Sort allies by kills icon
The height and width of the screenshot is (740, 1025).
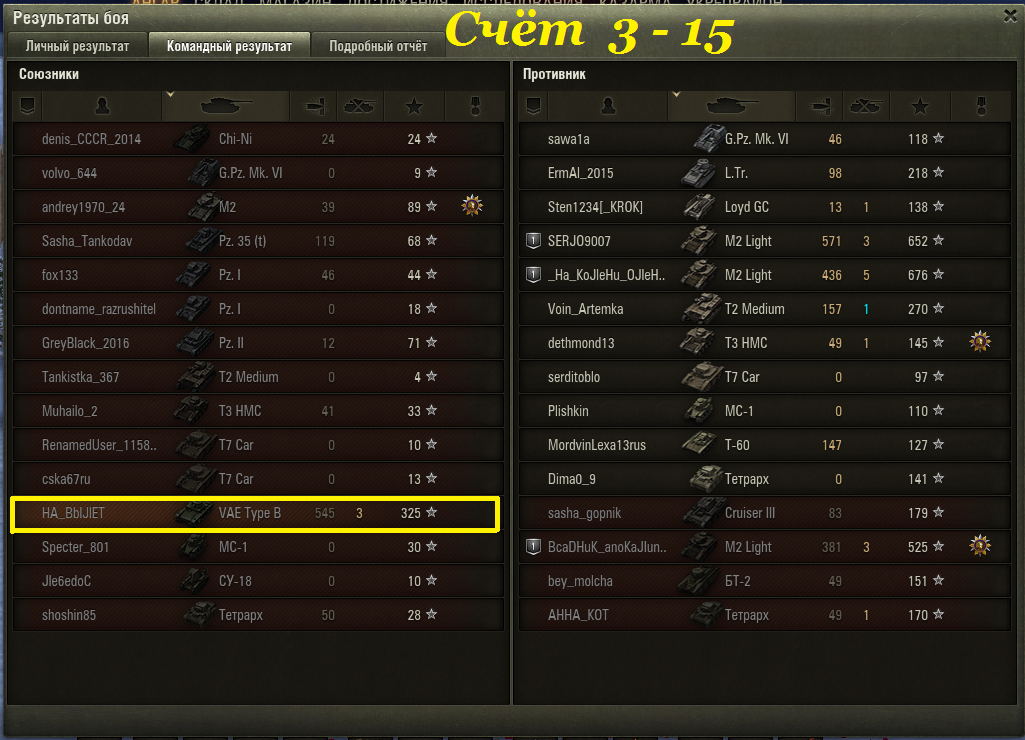(360, 106)
